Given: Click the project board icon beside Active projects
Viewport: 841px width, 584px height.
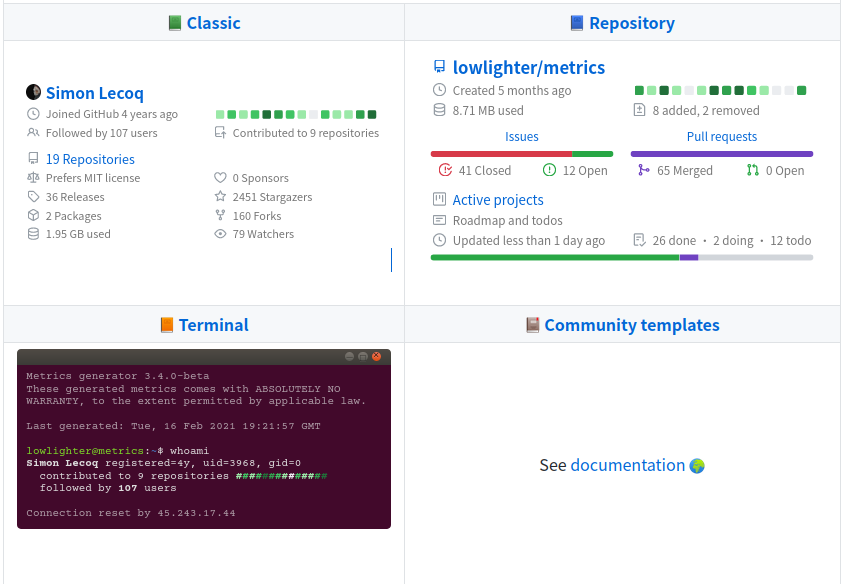Looking at the screenshot, I should point(439,199).
